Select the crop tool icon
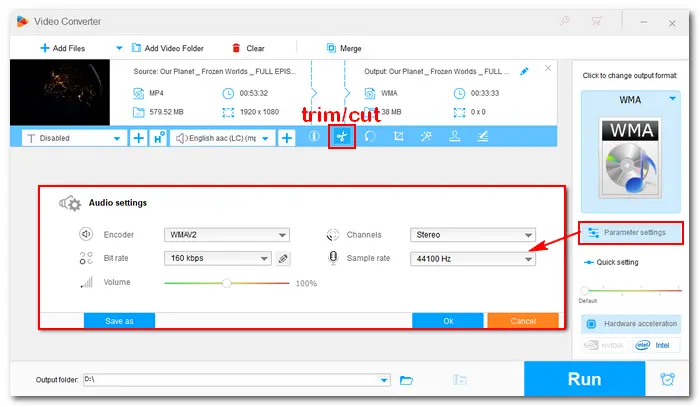The height and width of the screenshot is (407, 700). coord(398,136)
